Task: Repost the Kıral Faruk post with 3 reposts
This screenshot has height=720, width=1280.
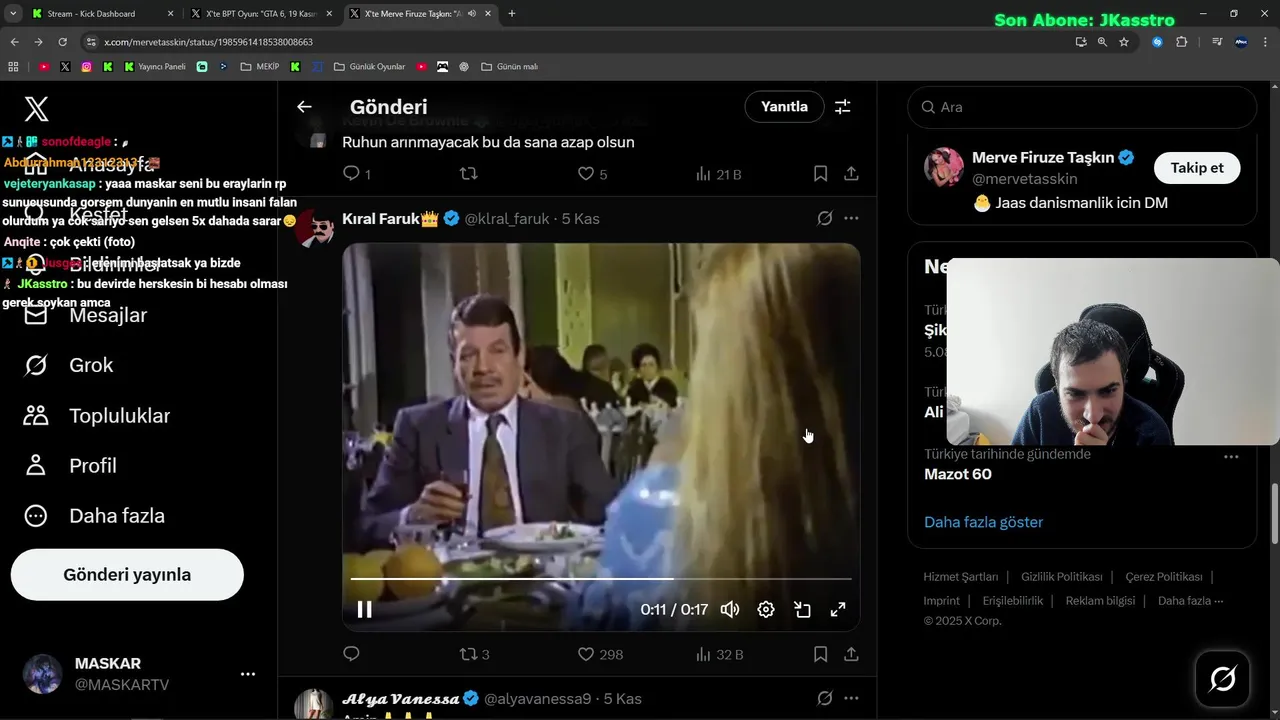Action: 474,654
